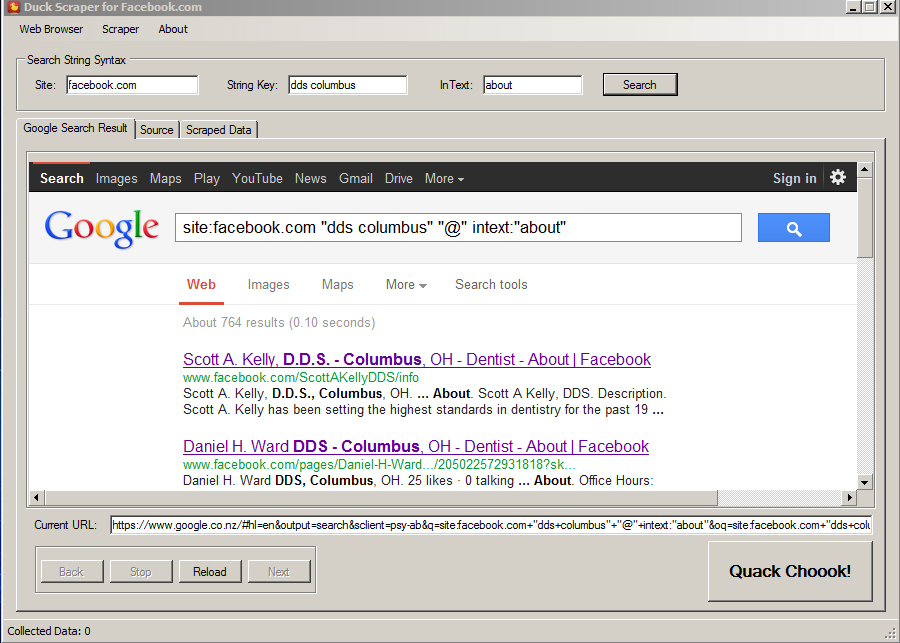The width and height of the screenshot is (900, 643).
Task: Click Search in Google top bar
Action: [x=62, y=179]
